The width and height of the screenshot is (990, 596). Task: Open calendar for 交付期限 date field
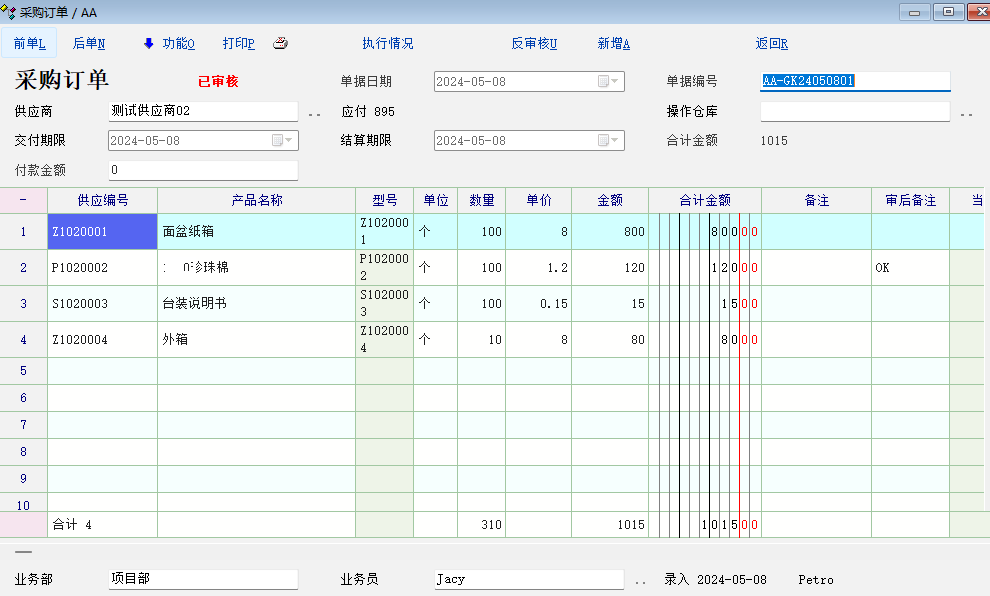(283, 141)
